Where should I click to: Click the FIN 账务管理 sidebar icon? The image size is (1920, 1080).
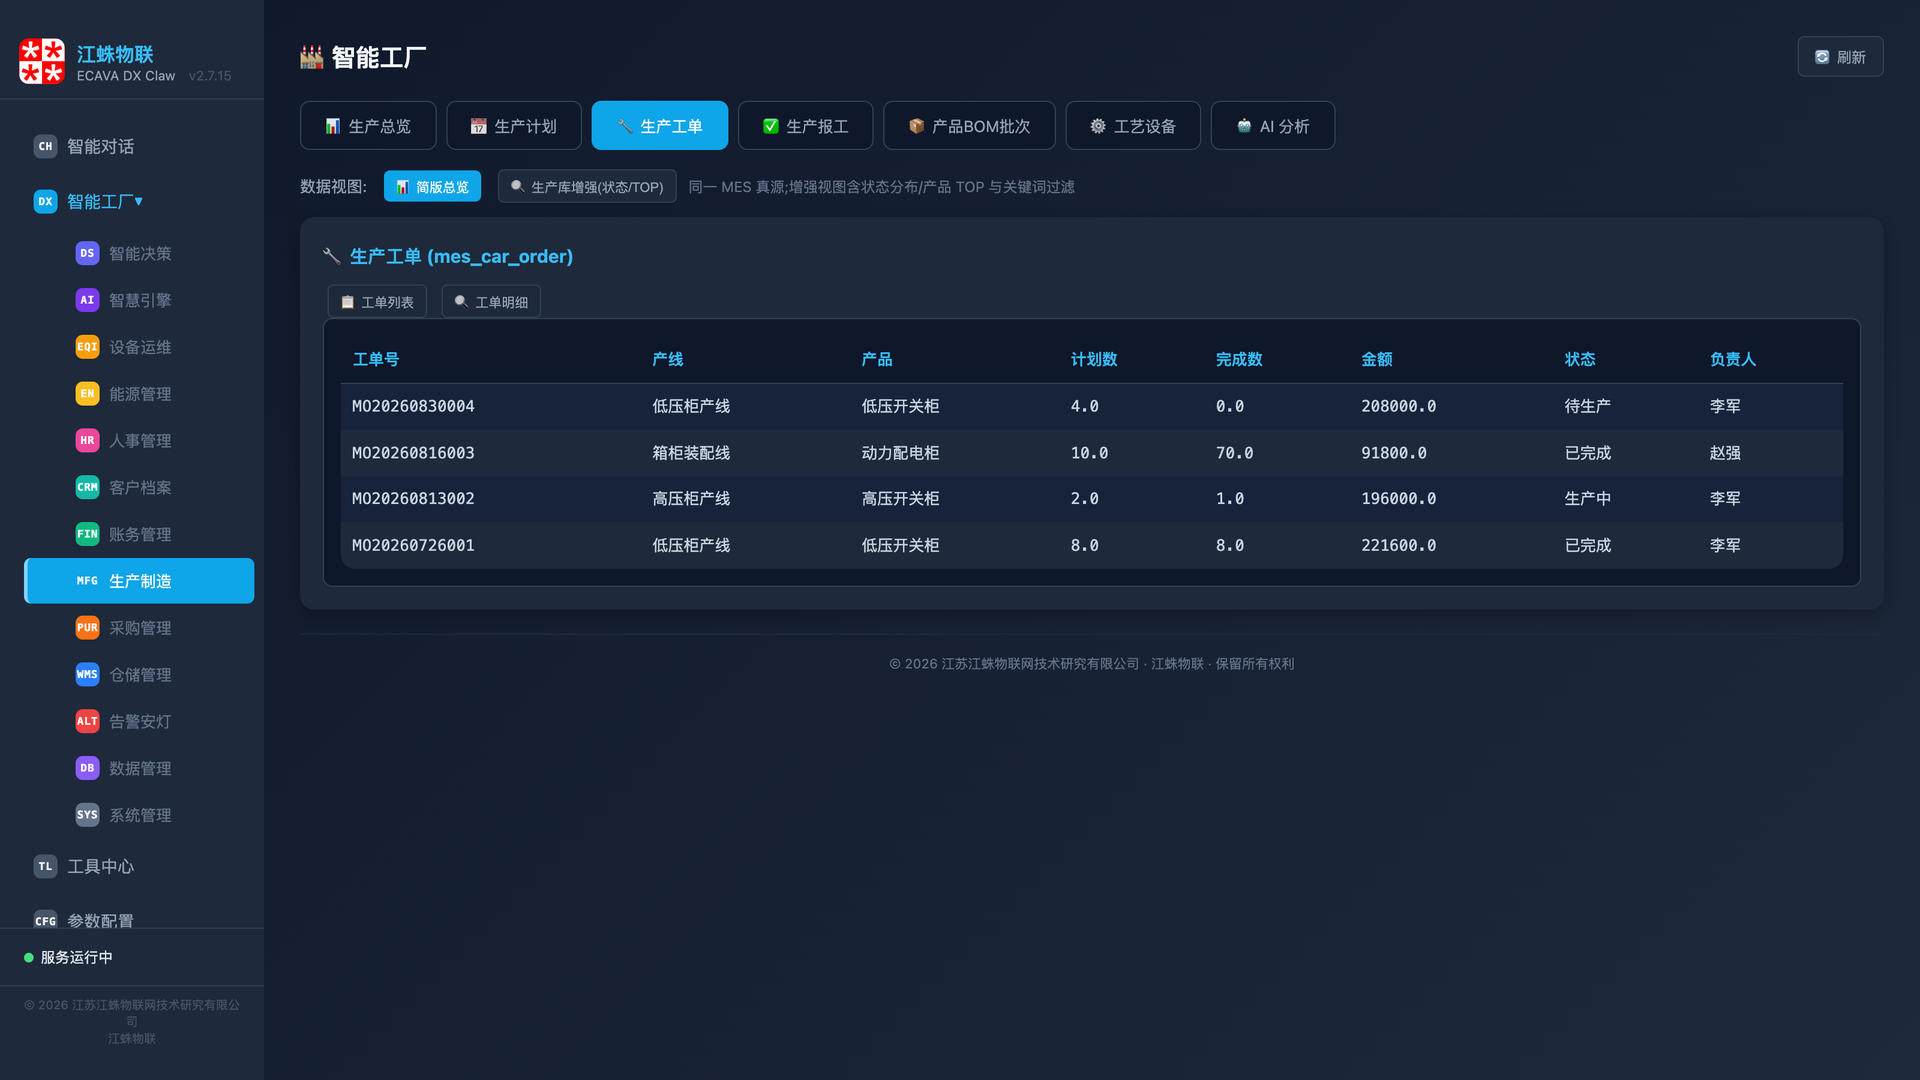point(87,534)
